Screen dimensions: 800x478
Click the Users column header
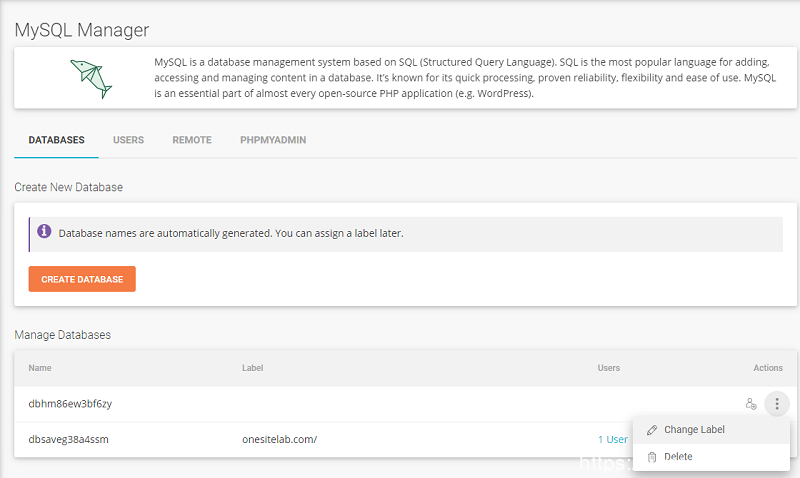coord(608,368)
